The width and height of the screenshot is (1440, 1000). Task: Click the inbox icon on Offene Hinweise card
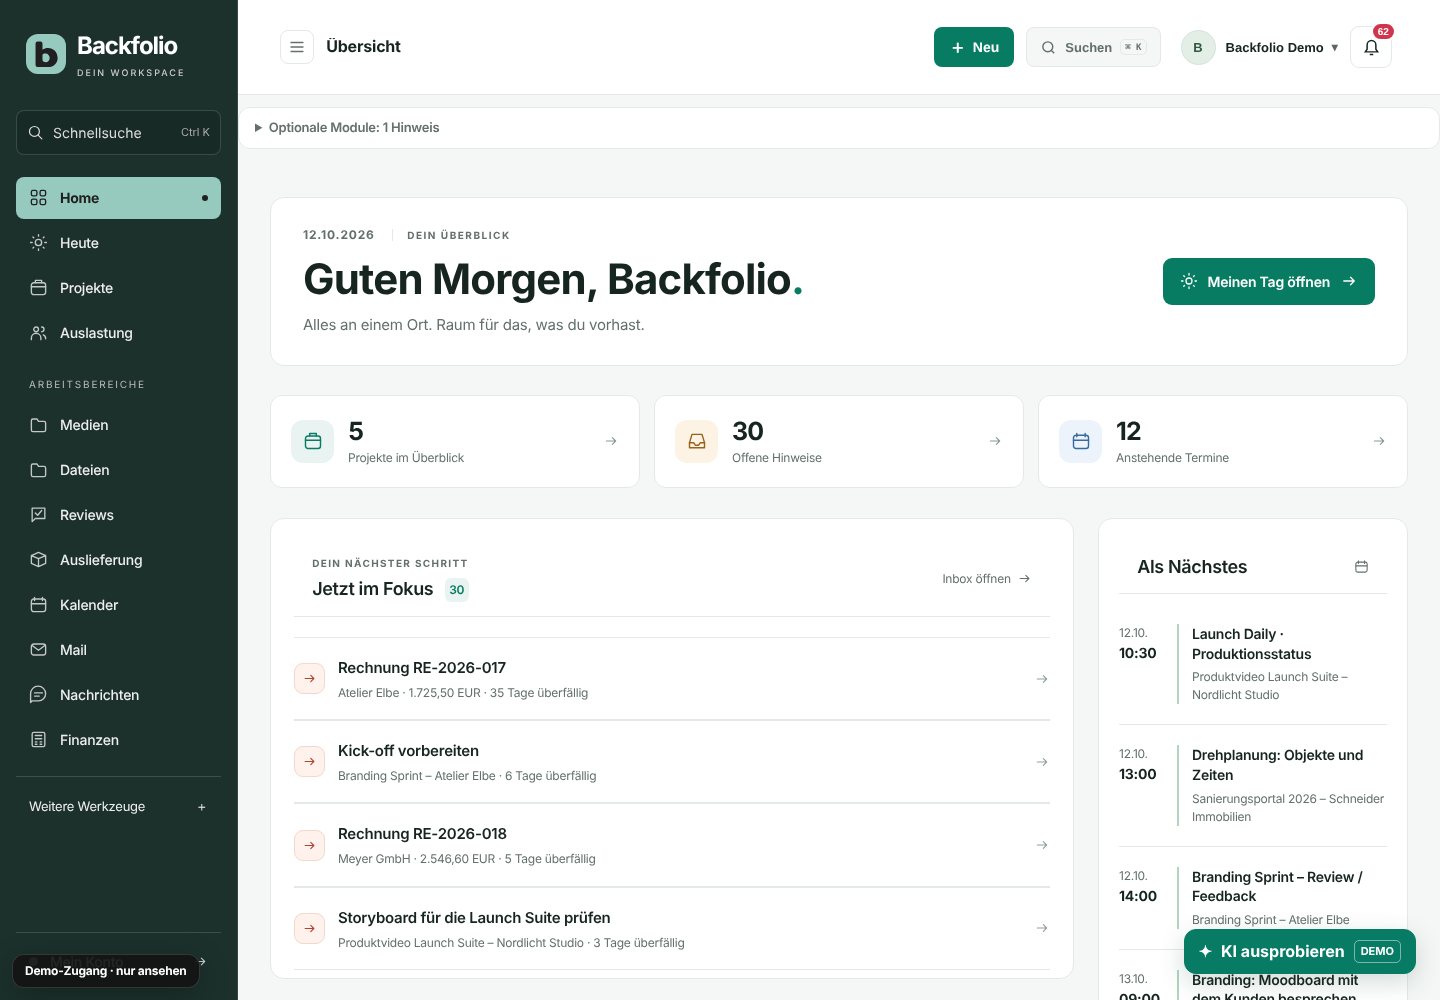pos(697,441)
